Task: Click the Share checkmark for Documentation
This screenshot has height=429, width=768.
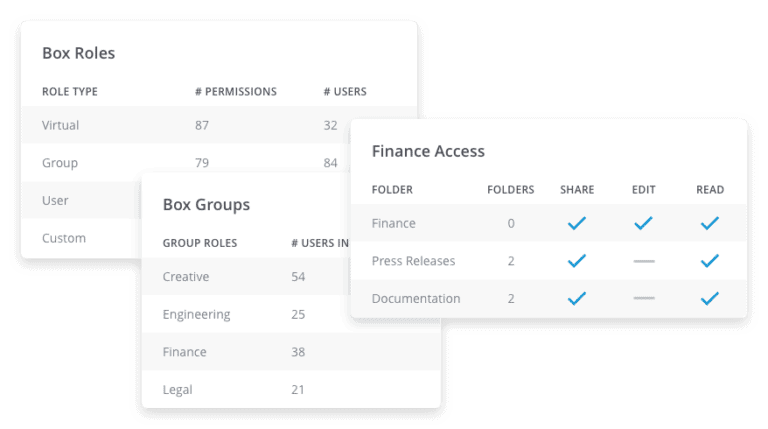Action: coord(576,298)
